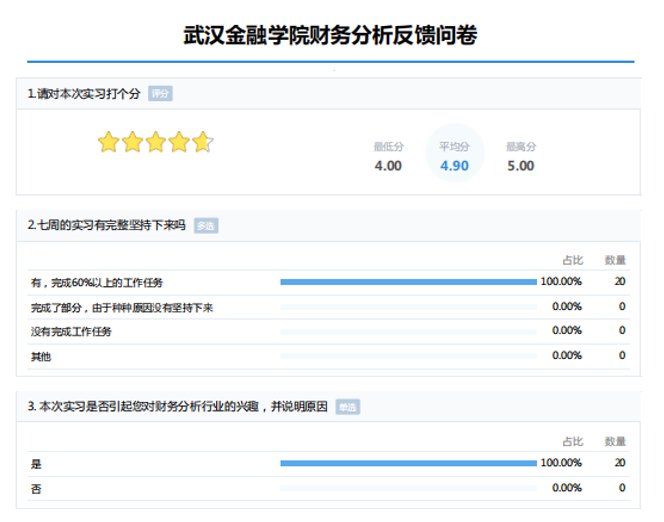Screen dimensions: 664x522
Task: Click the 100.00% value for 是
Action: click(561, 463)
